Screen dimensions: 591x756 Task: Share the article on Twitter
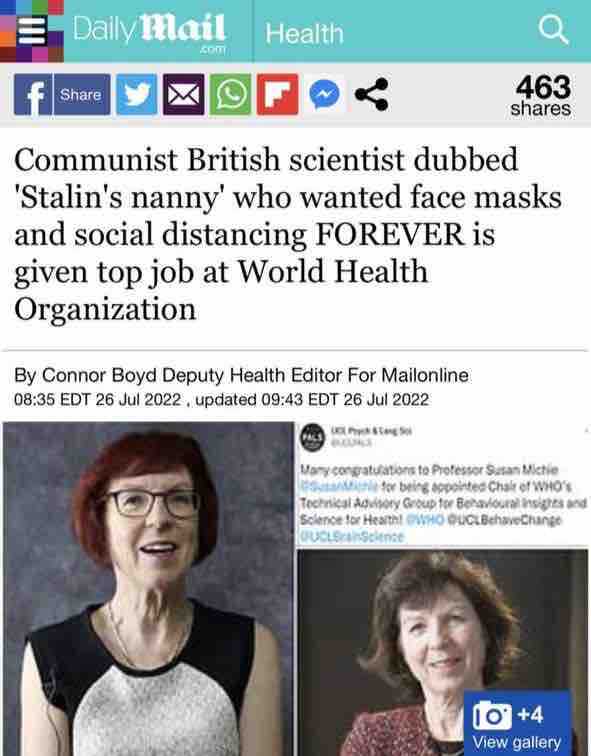(137, 94)
